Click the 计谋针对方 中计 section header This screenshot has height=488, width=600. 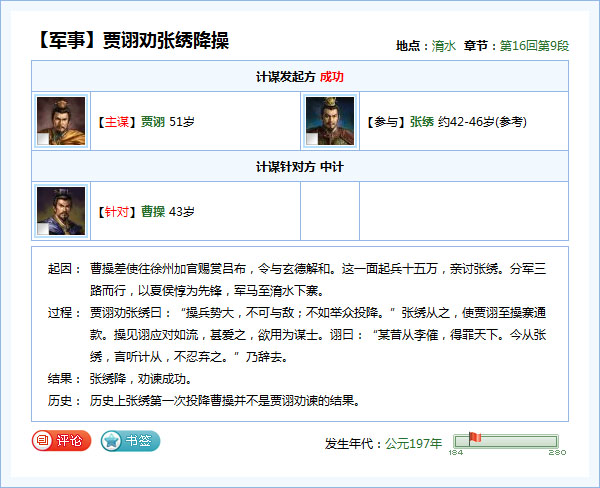point(300,166)
